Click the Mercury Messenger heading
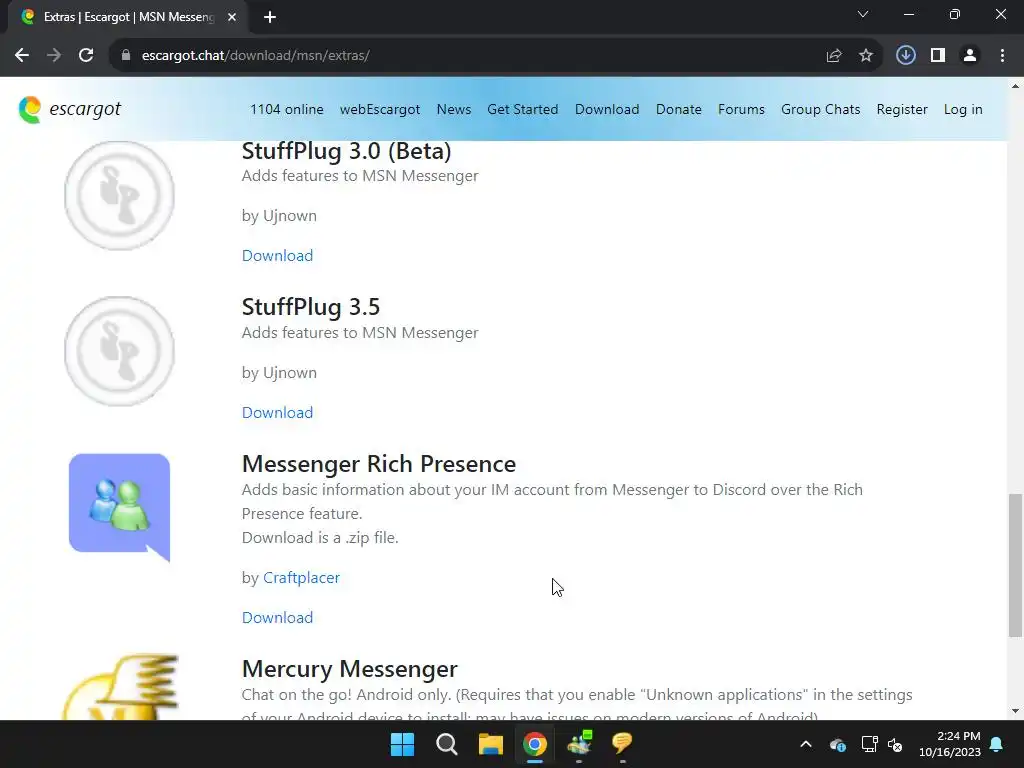 (349, 669)
